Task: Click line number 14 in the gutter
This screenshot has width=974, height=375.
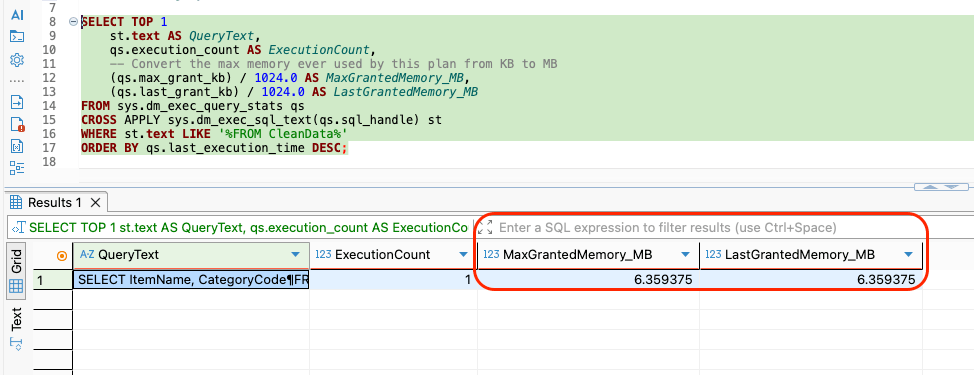Action: 49,106
